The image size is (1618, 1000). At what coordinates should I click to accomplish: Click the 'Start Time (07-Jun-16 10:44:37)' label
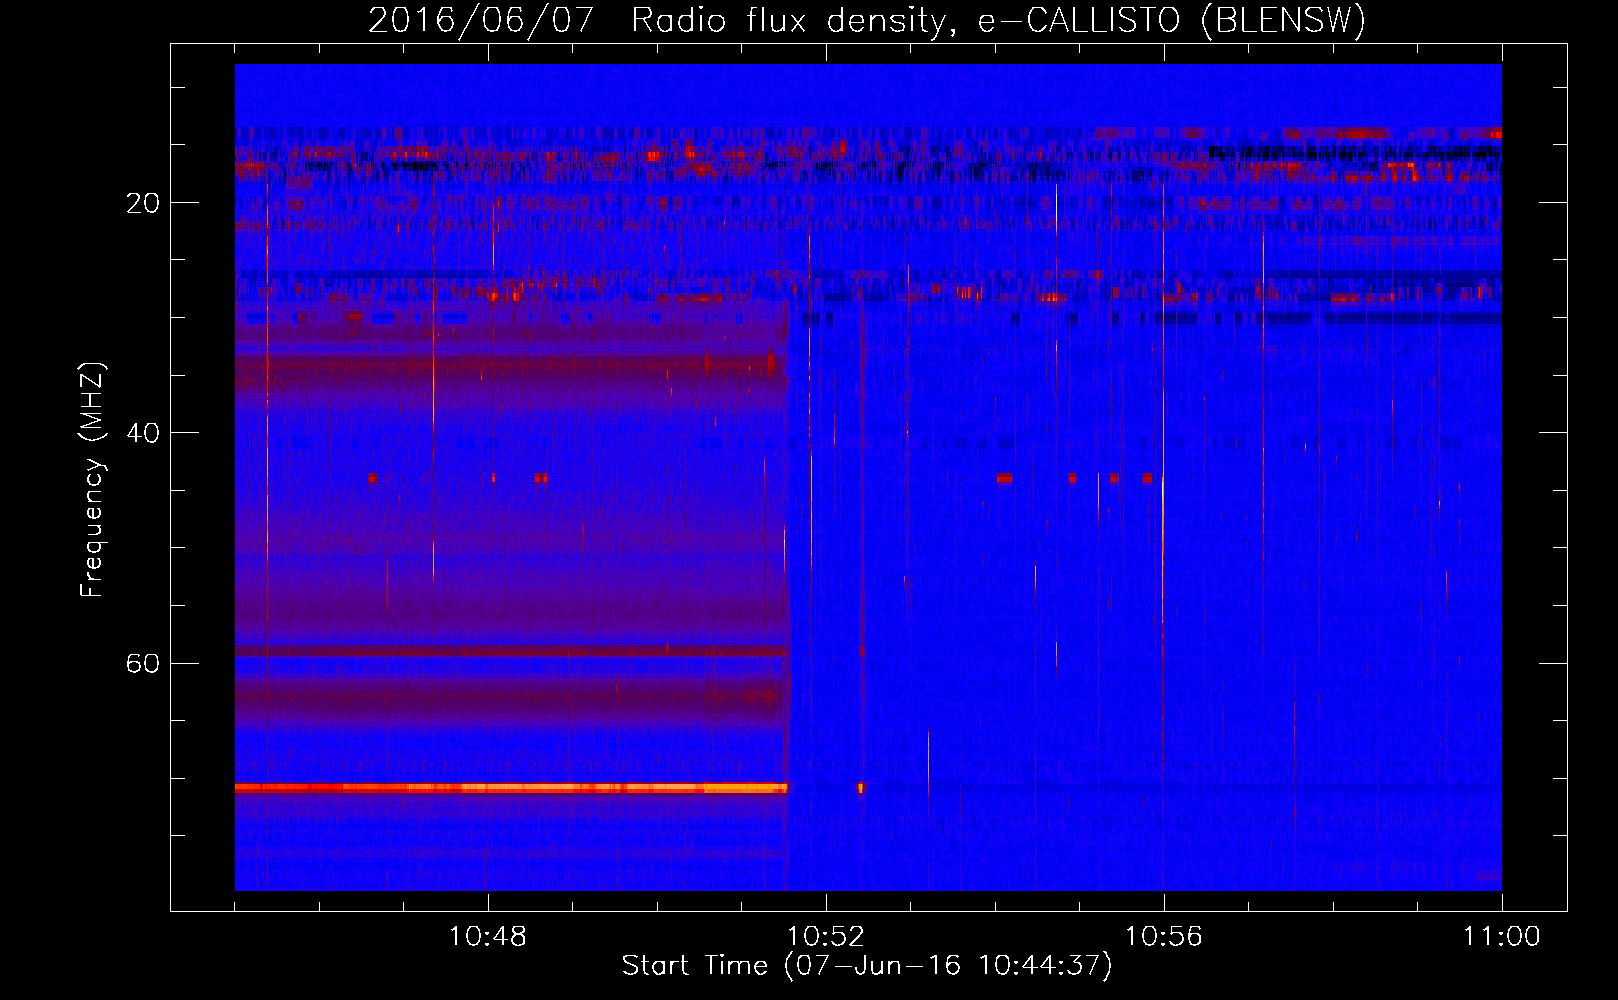click(867, 966)
